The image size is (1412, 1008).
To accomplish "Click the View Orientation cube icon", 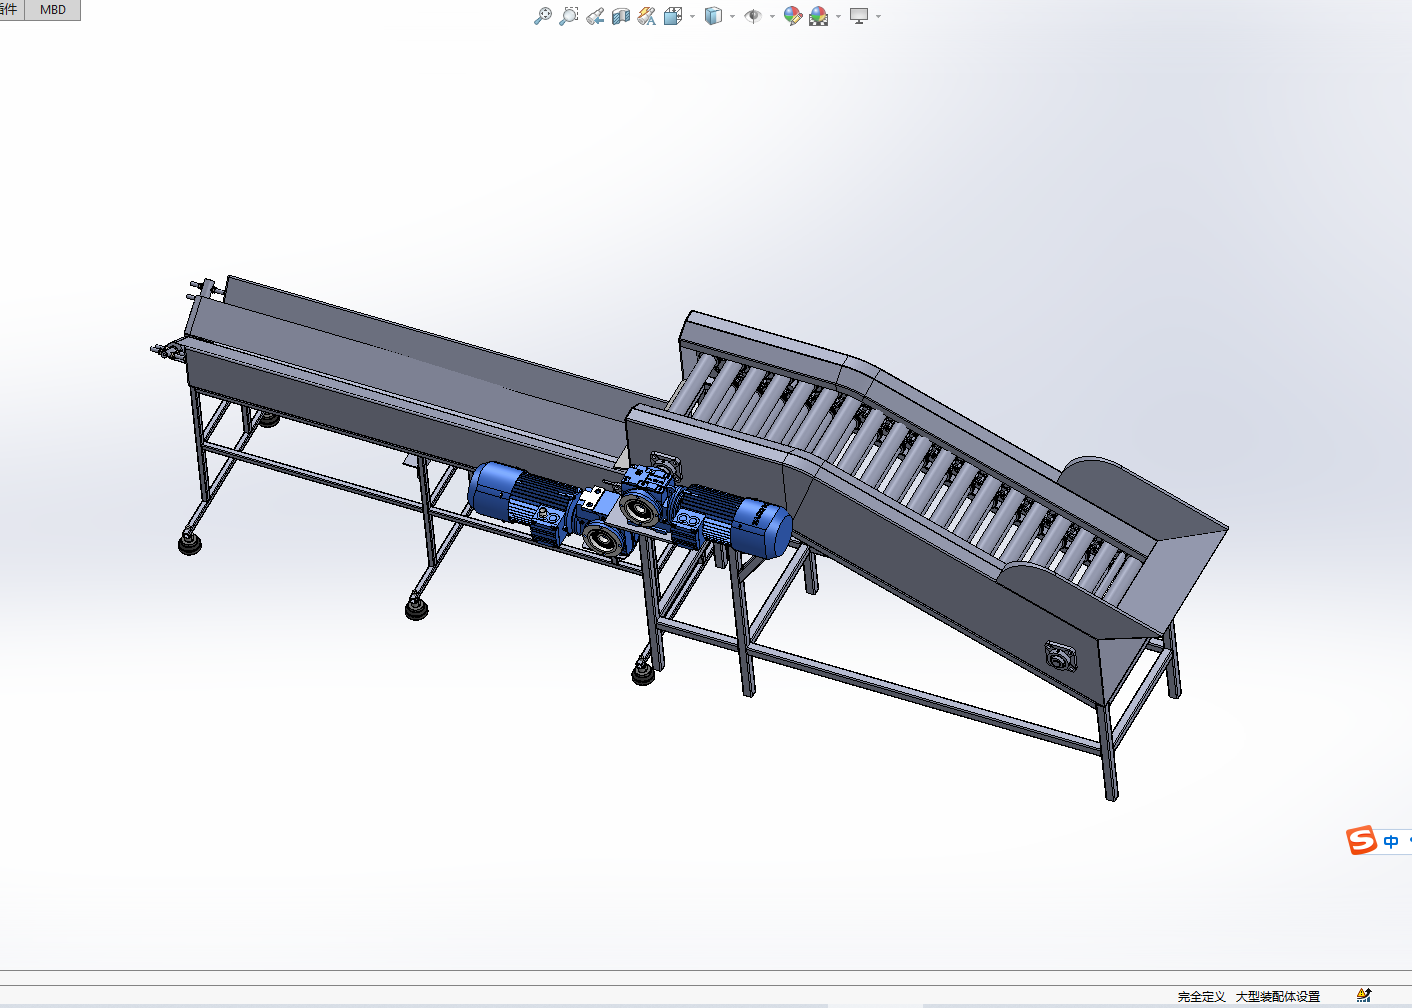I will [x=673, y=16].
